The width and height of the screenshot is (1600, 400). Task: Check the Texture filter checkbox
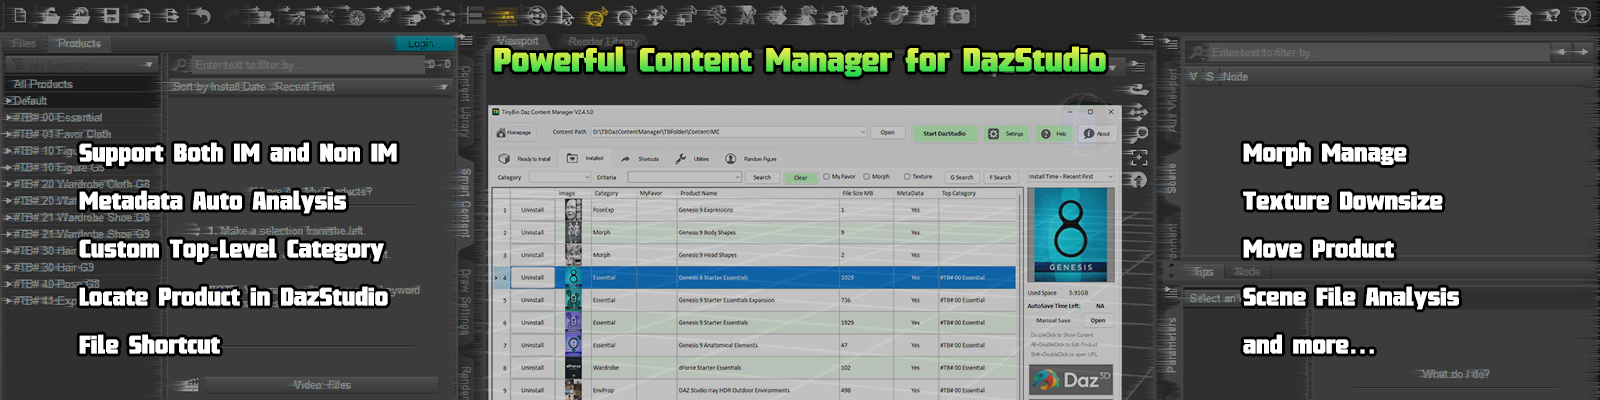tap(907, 177)
